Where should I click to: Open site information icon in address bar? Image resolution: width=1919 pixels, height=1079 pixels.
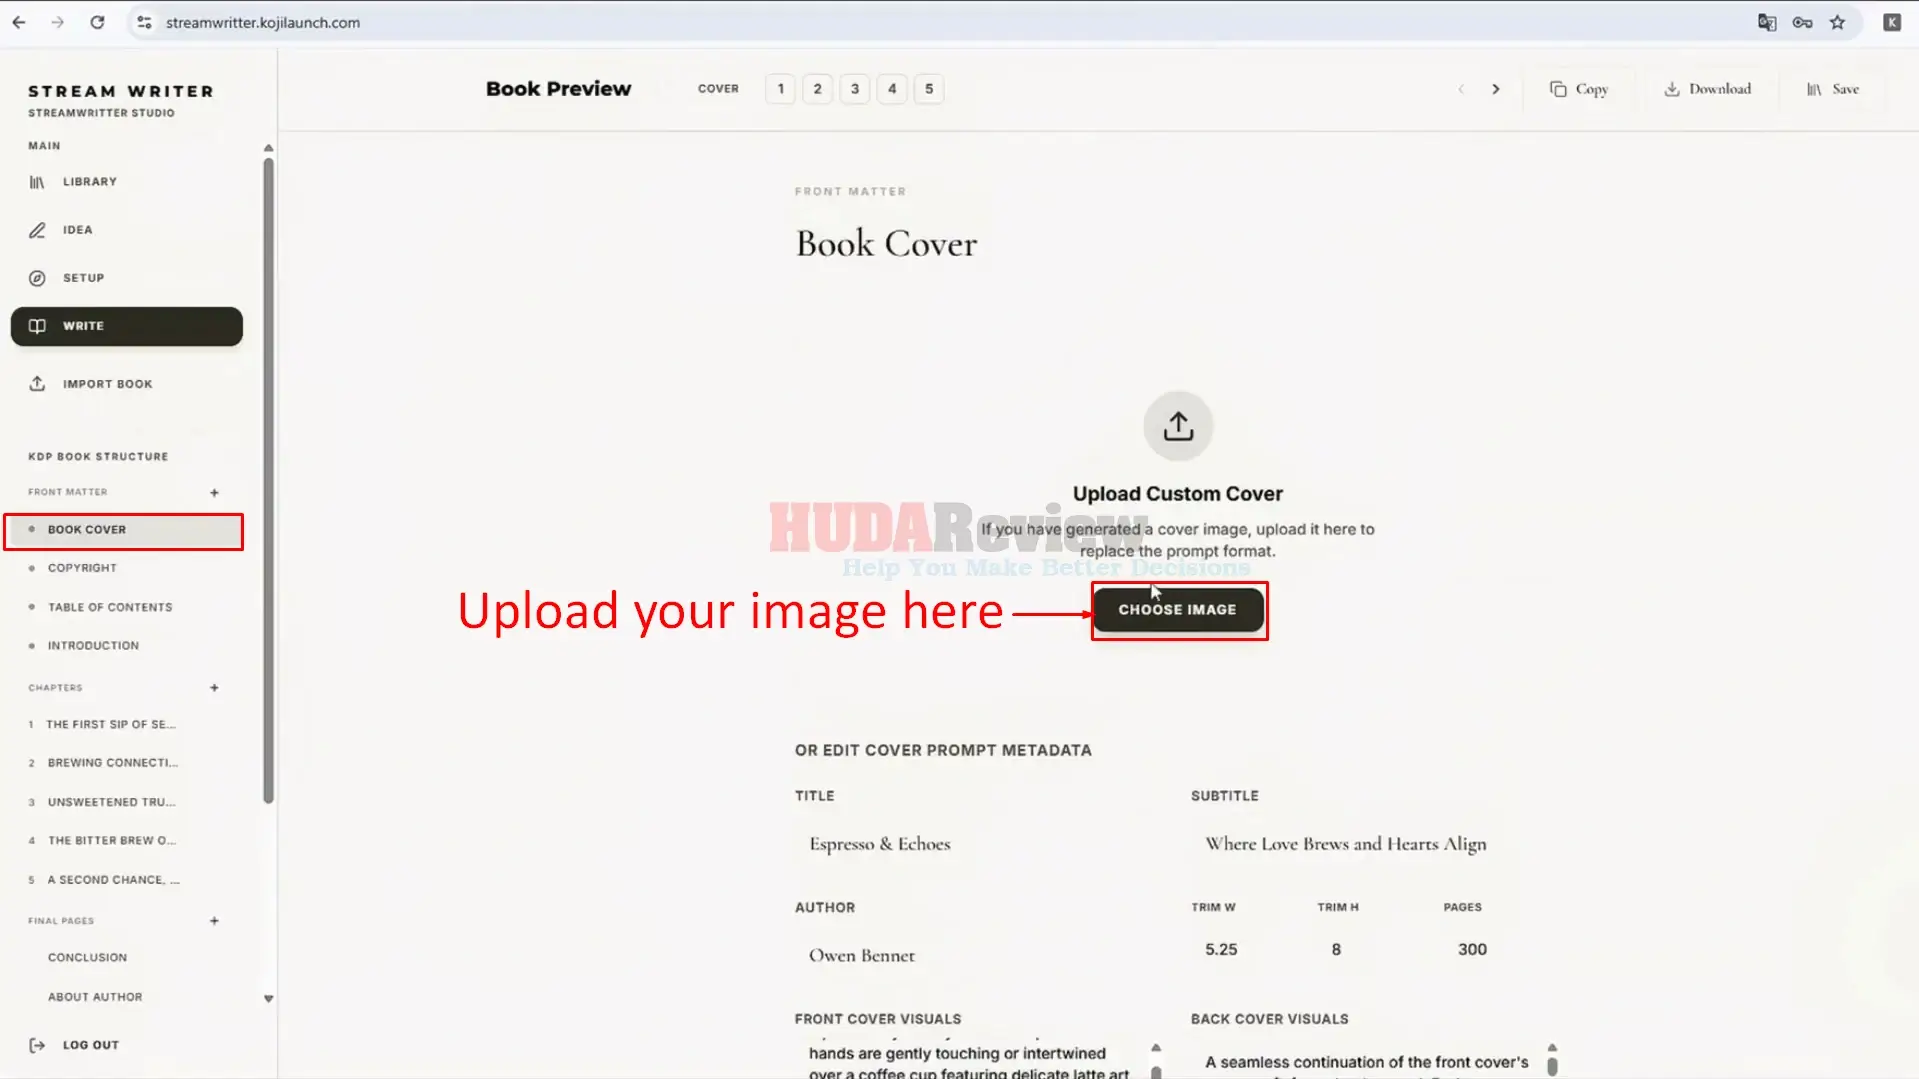click(x=144, y=22)
